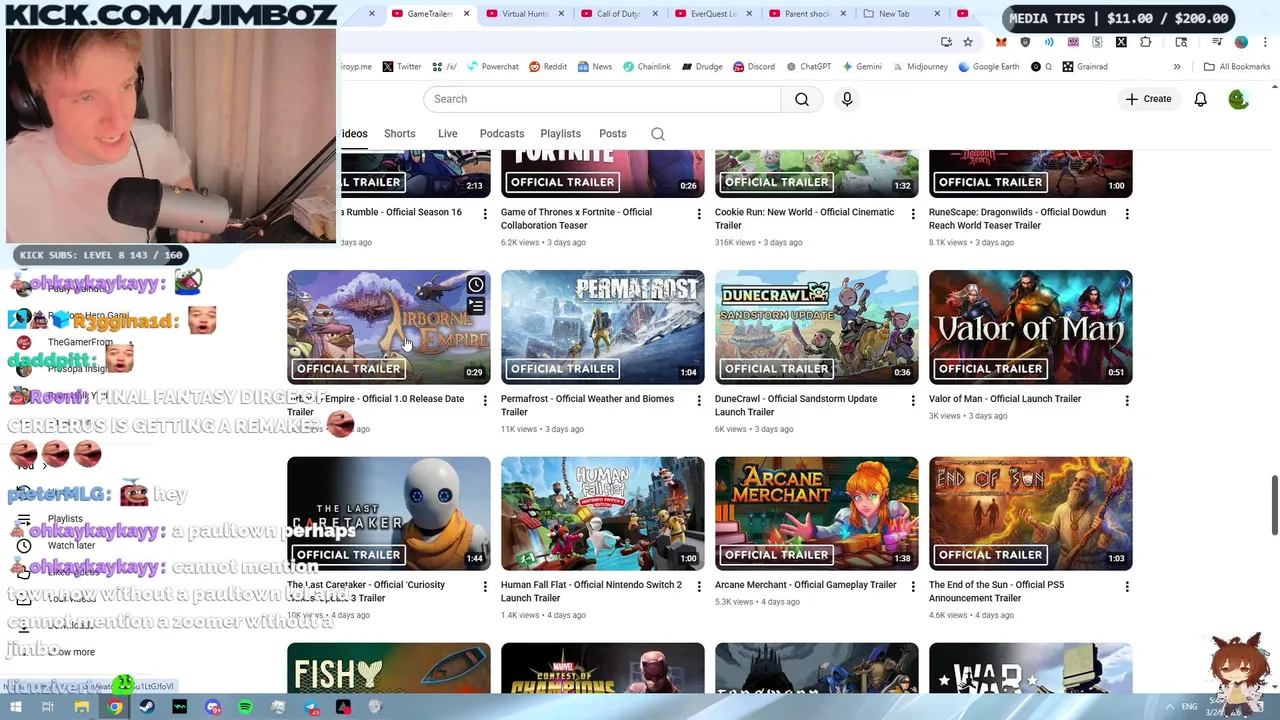Image resolution: width=1280 pixels, height=720 pixels.
Task: Open the Discord bookmark
Action: coord(754,67)
